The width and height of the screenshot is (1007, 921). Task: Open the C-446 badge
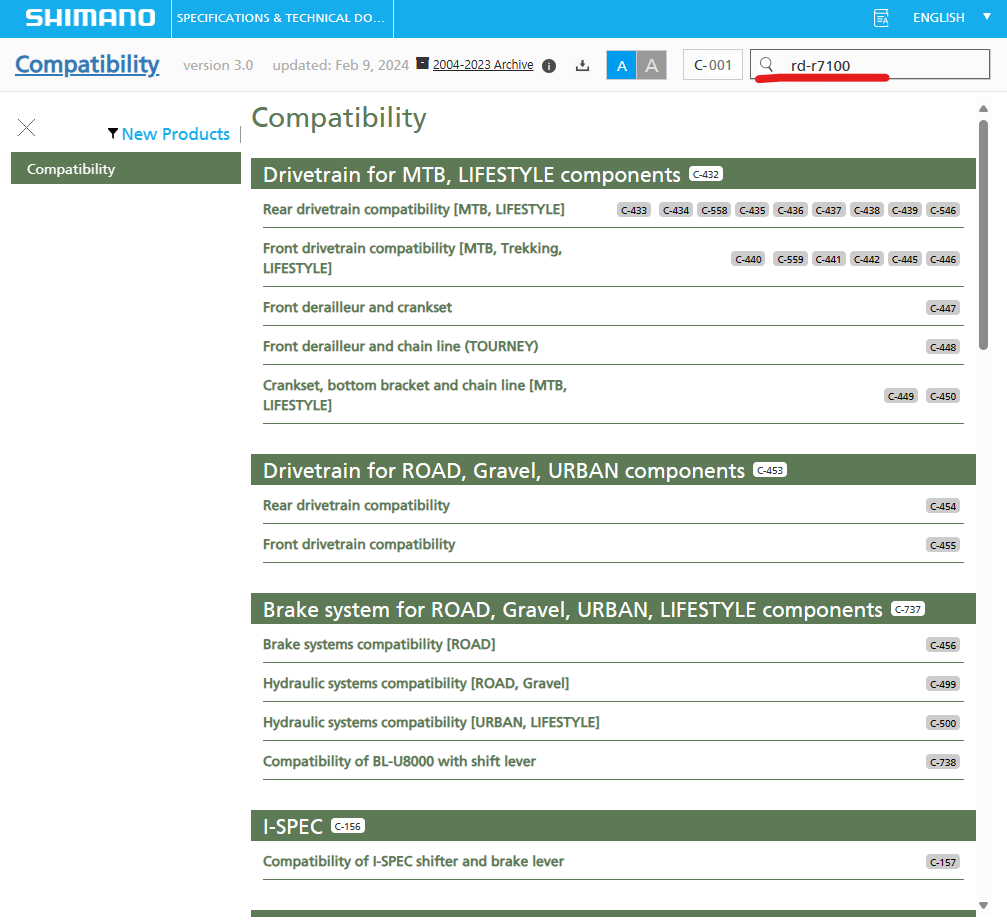(x=943, y=259)
